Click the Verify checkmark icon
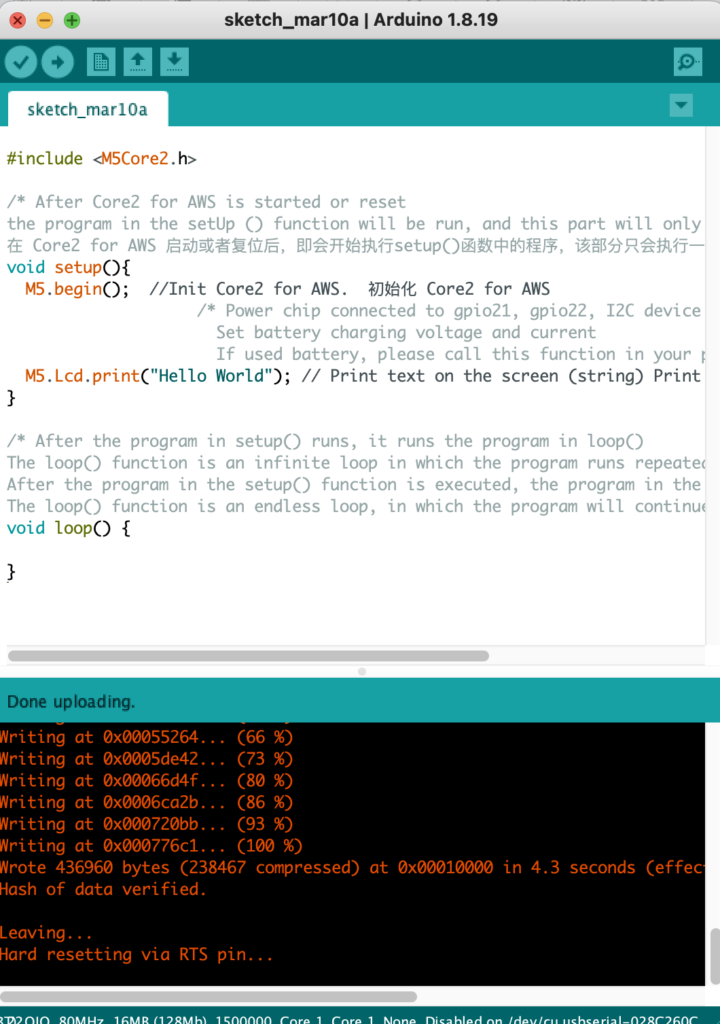Screen dimensions: 720x1024 coord(21,62)
